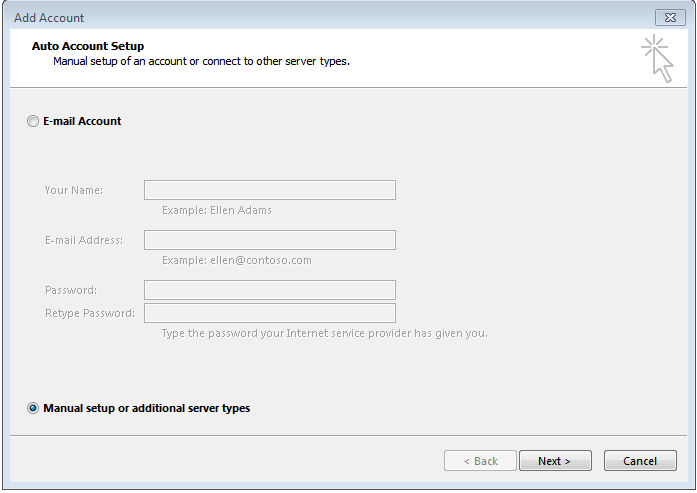The width and height of the screenshot is (697, 493).
Task: Click the 'Add Account' title bar text
Action: click(48, 18)
